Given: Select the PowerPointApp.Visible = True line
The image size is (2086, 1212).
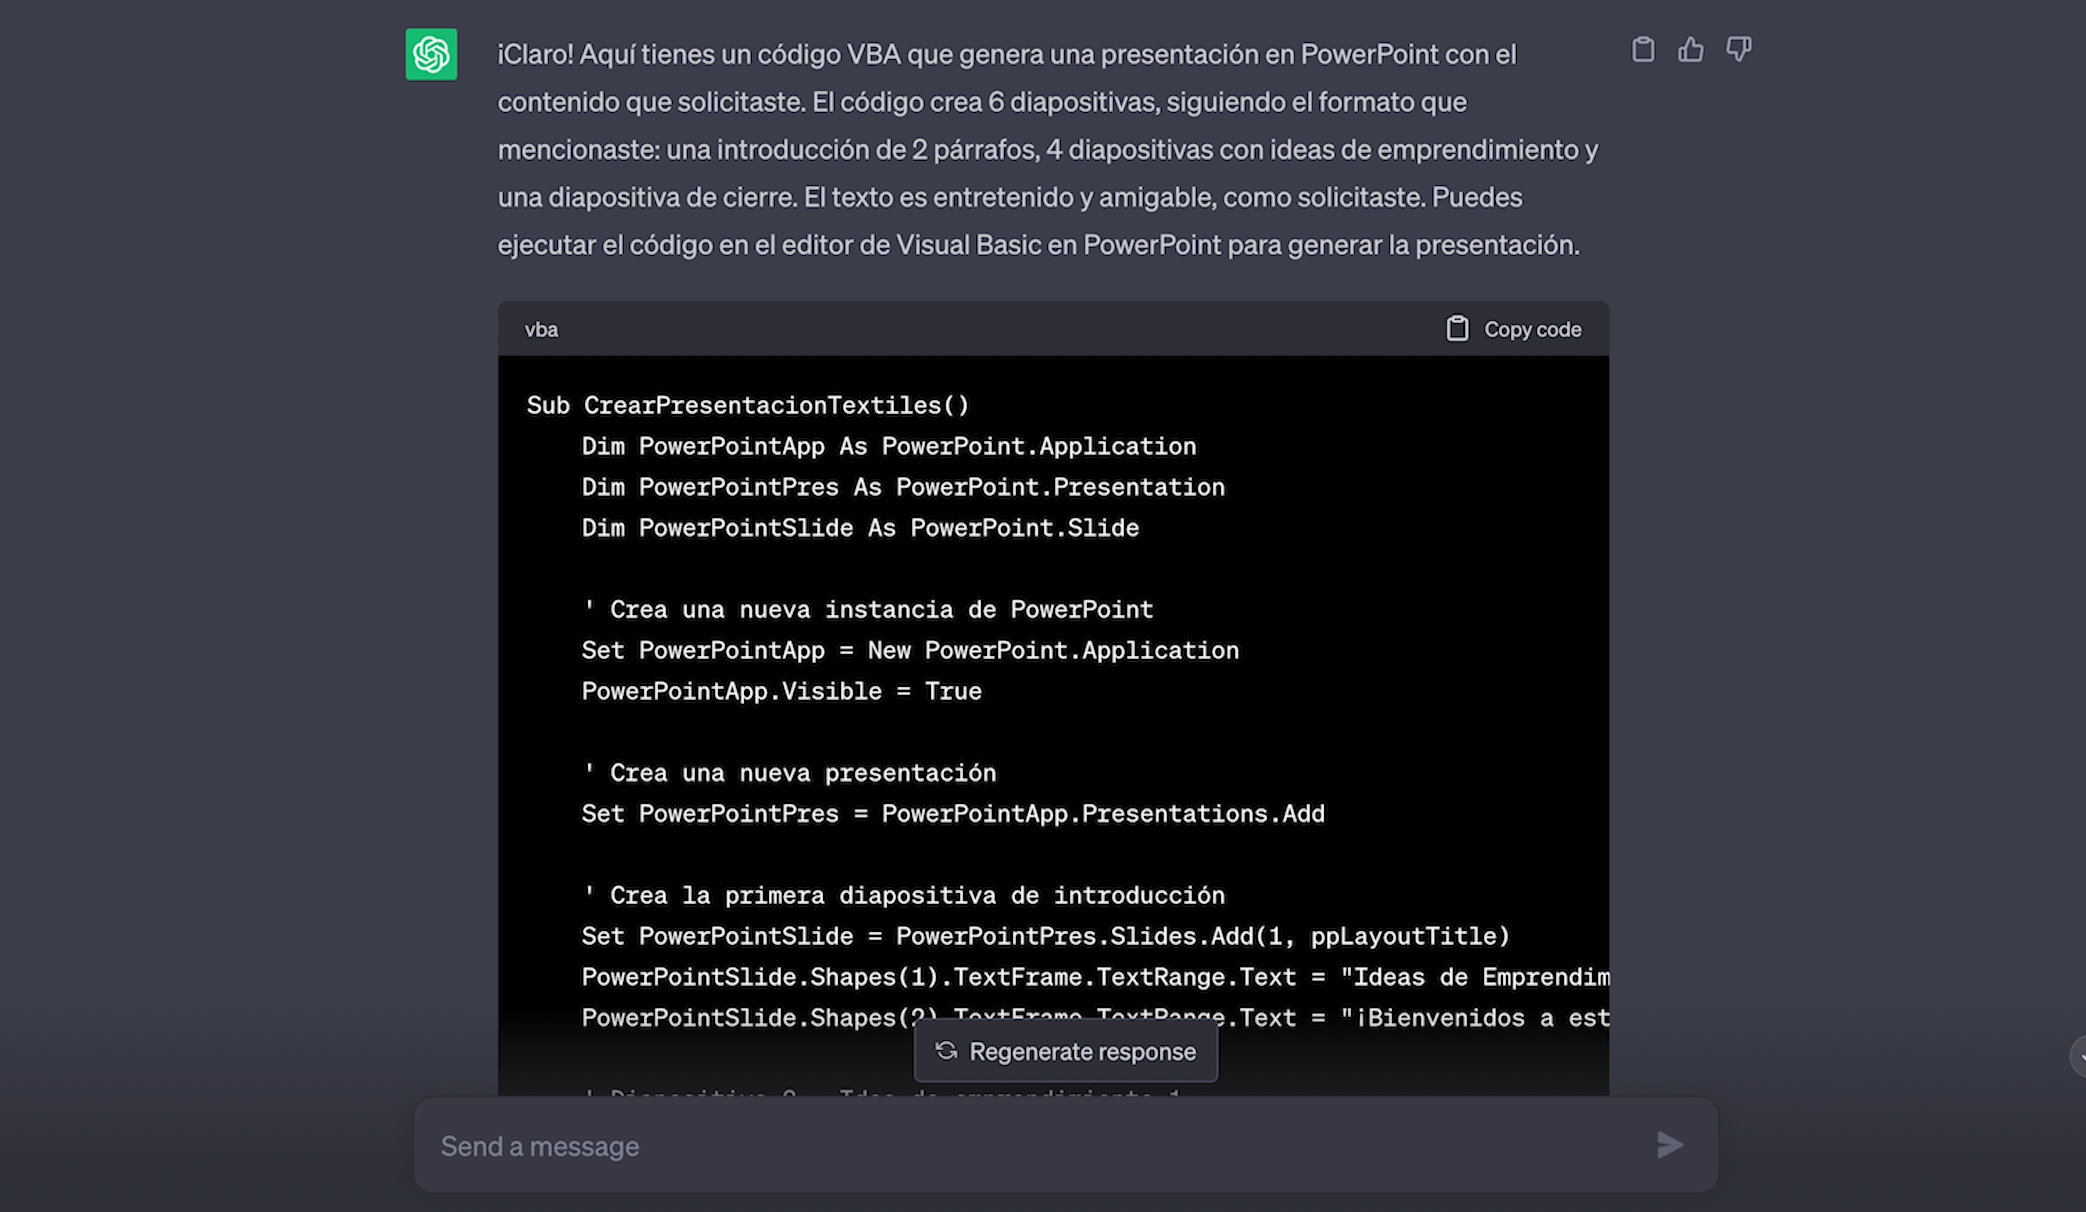Looking at the screenshot, I should tap(780, 690).
